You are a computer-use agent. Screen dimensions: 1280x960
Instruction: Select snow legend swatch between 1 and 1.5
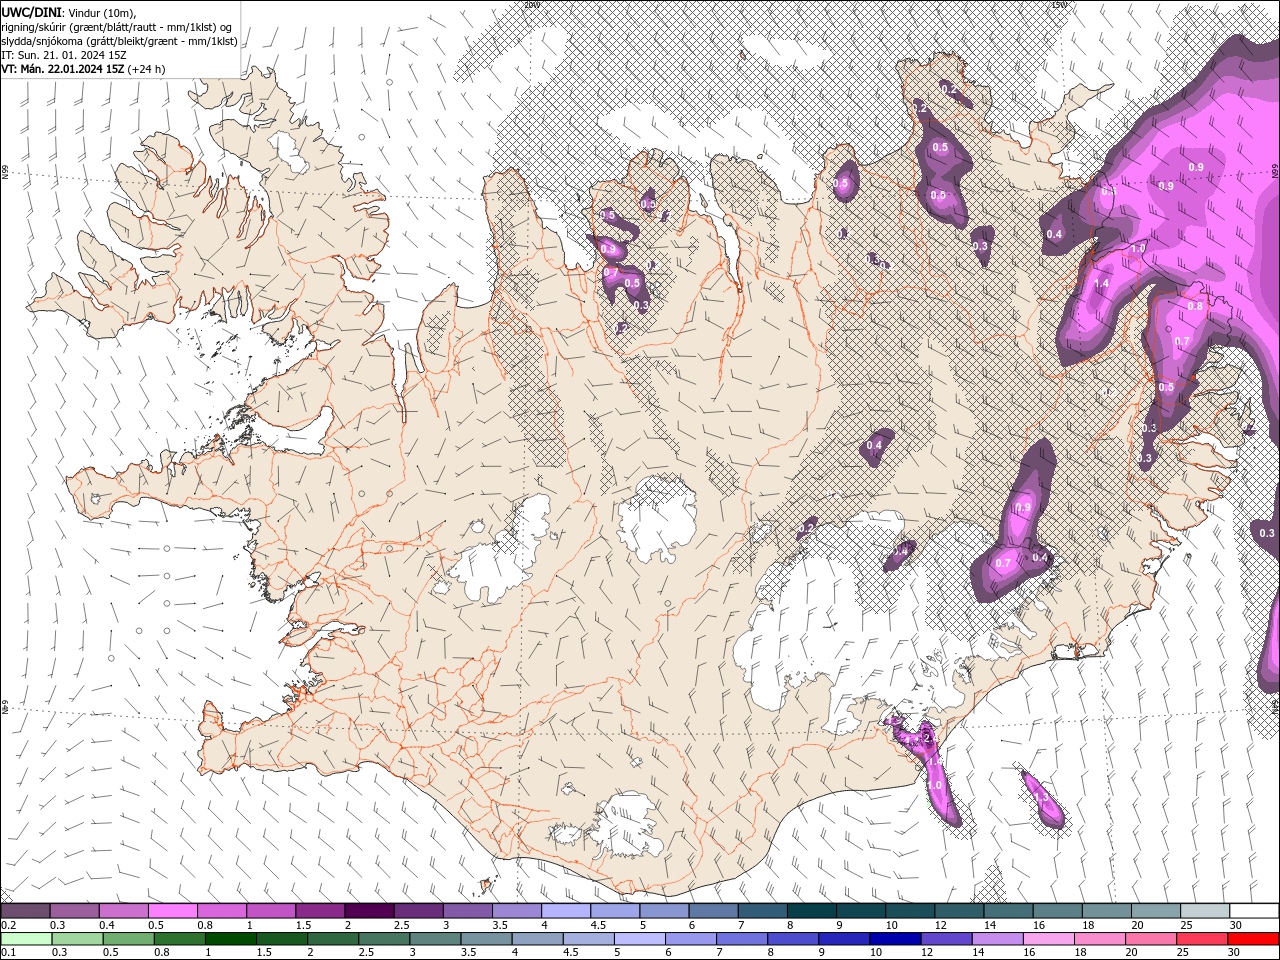[x=270, y=911]
